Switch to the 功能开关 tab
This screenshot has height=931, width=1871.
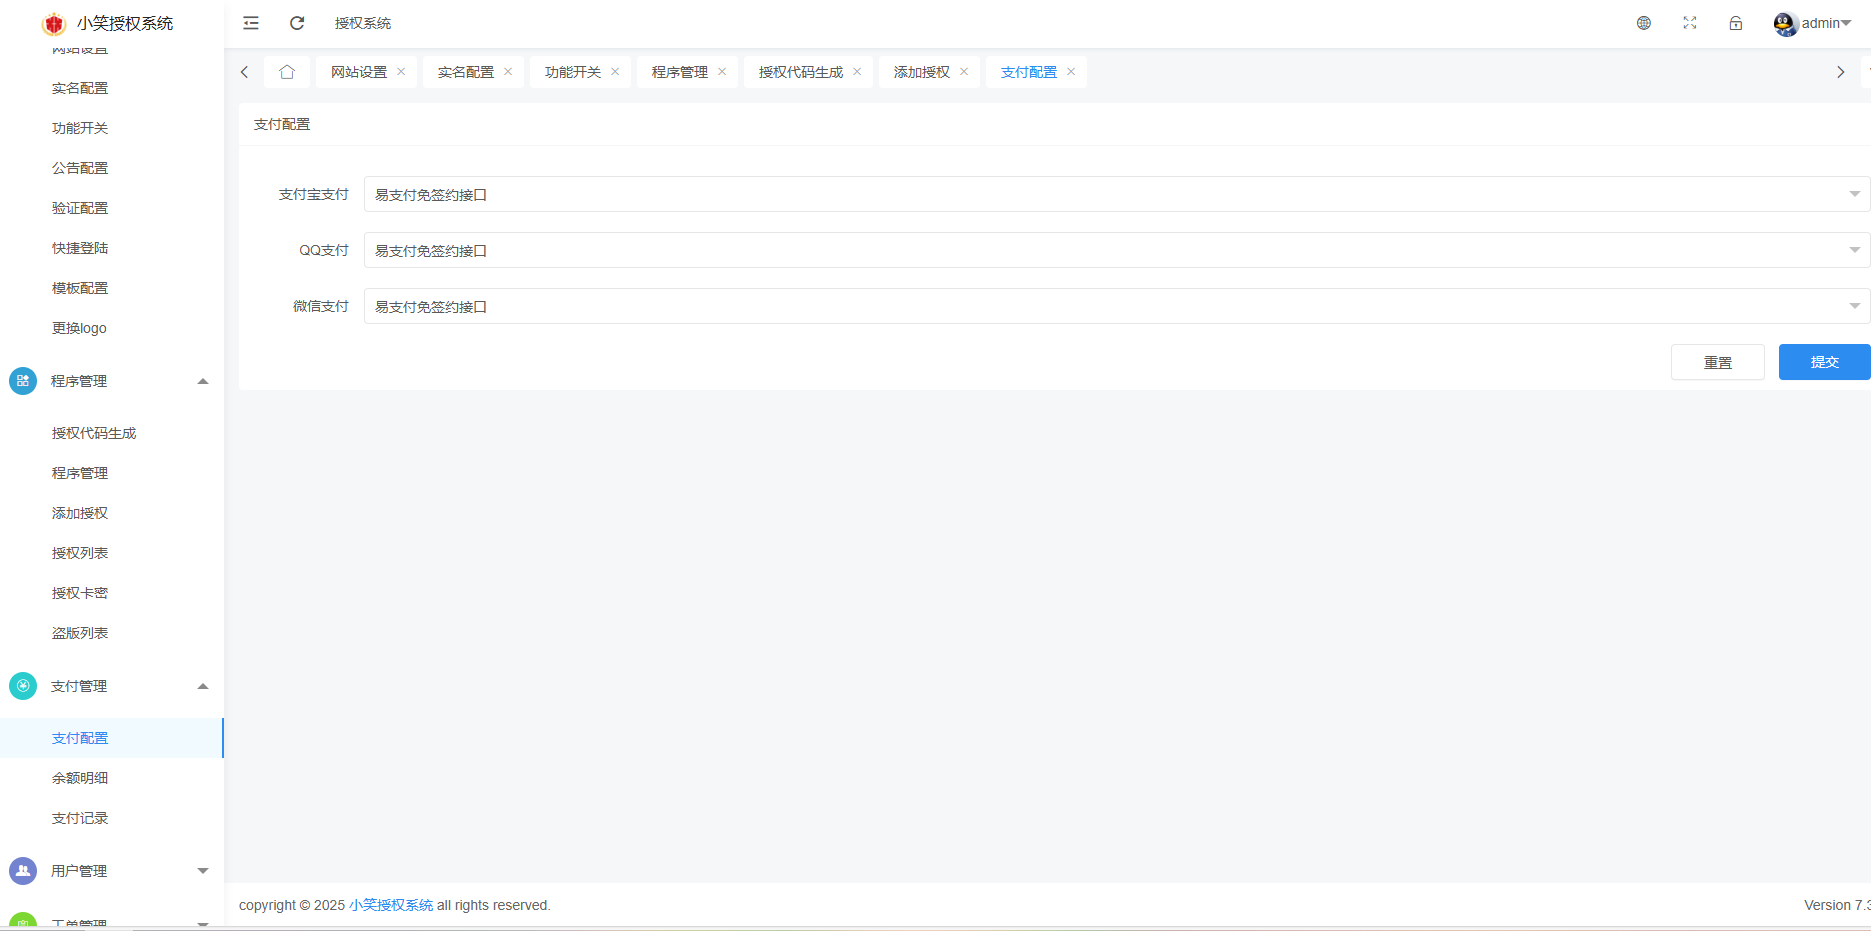coord(573,72)
